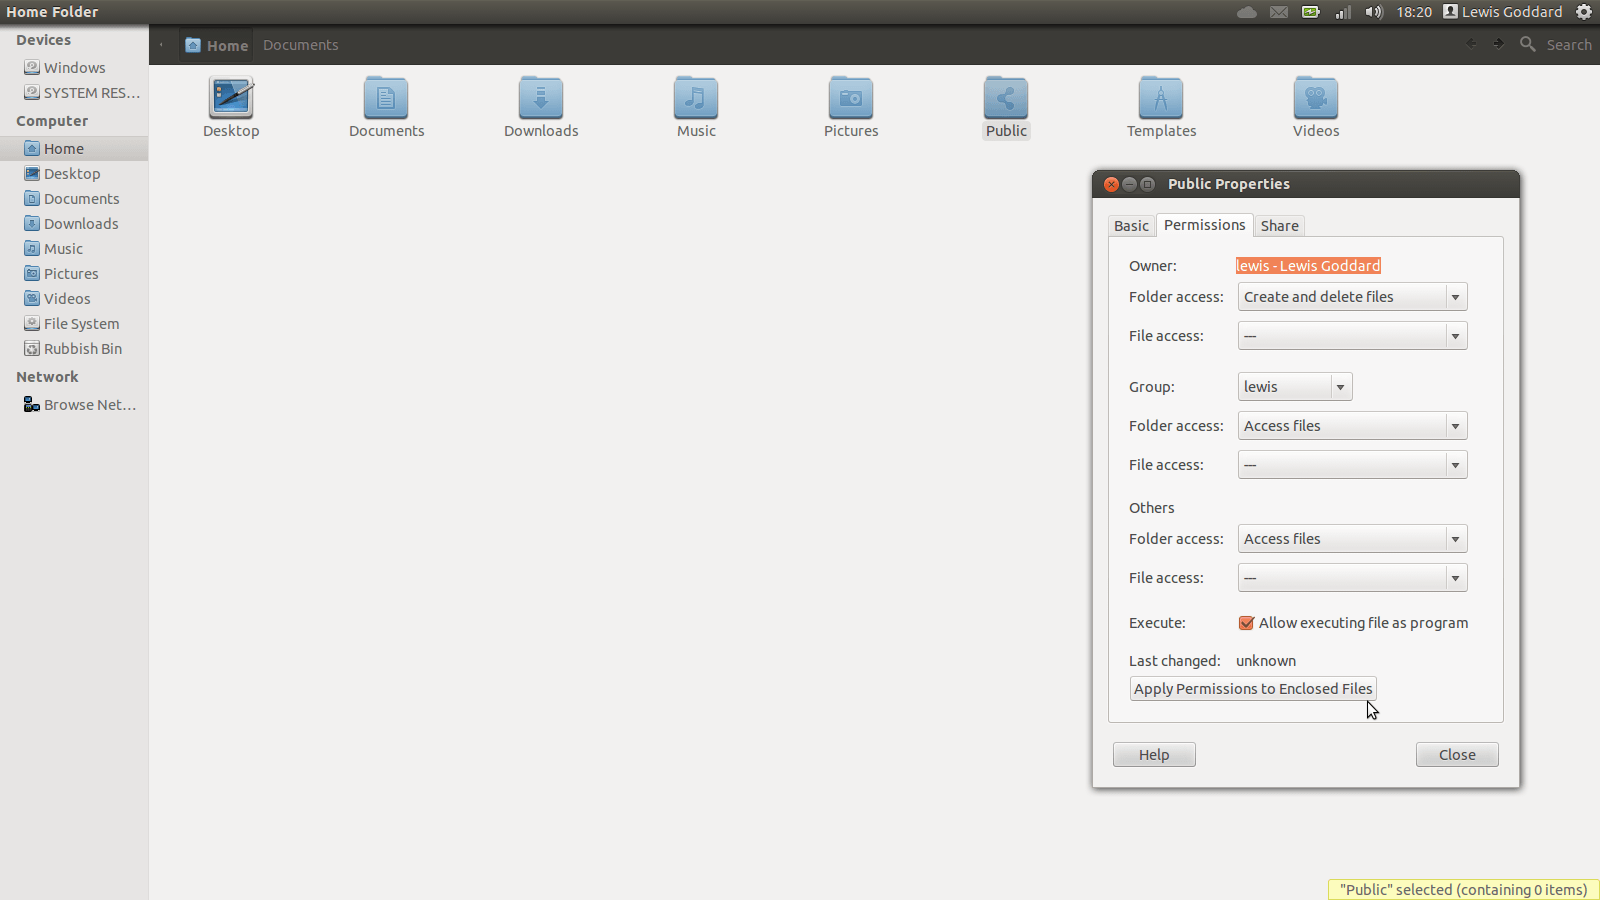Open group Folder access dropdown
The width and height of the screenshot is (1600, 900).
pos(1352,426)
